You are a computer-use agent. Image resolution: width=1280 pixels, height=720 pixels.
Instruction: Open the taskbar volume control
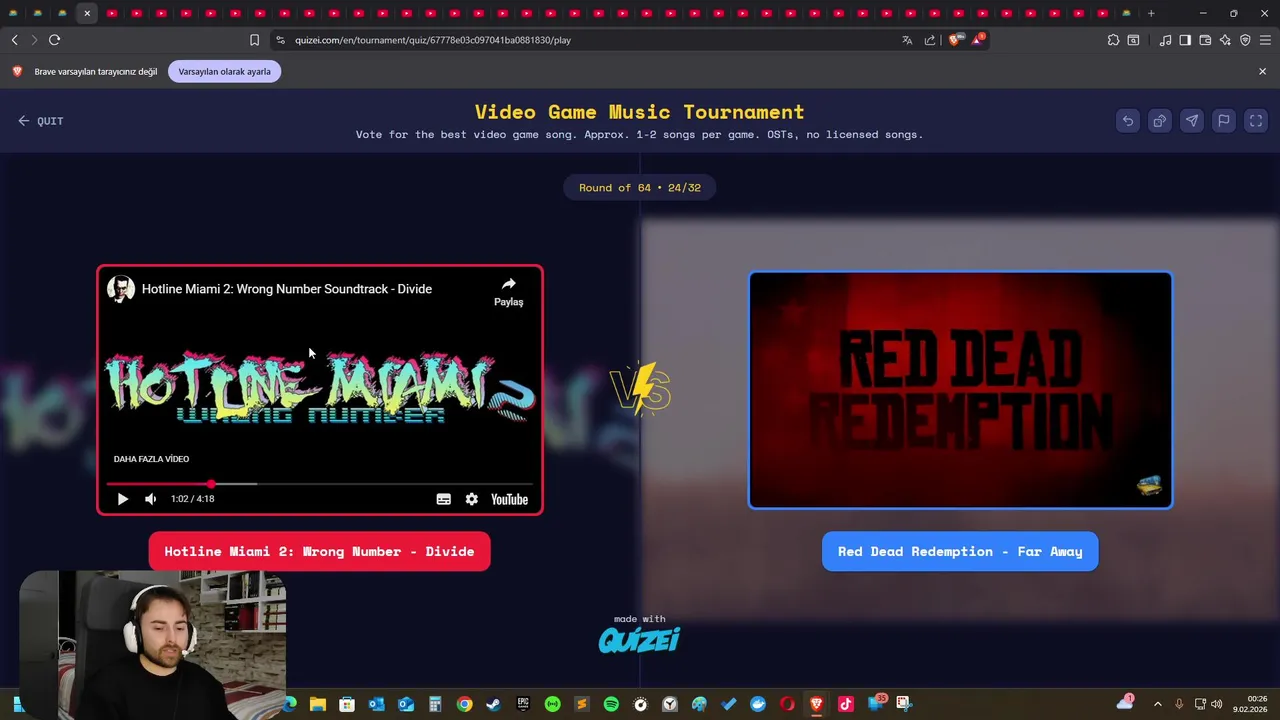tap(1216, 704)
